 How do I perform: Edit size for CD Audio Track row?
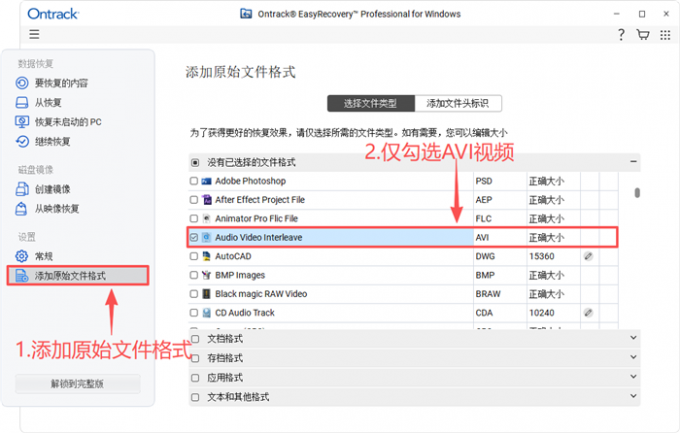[588, 313]
